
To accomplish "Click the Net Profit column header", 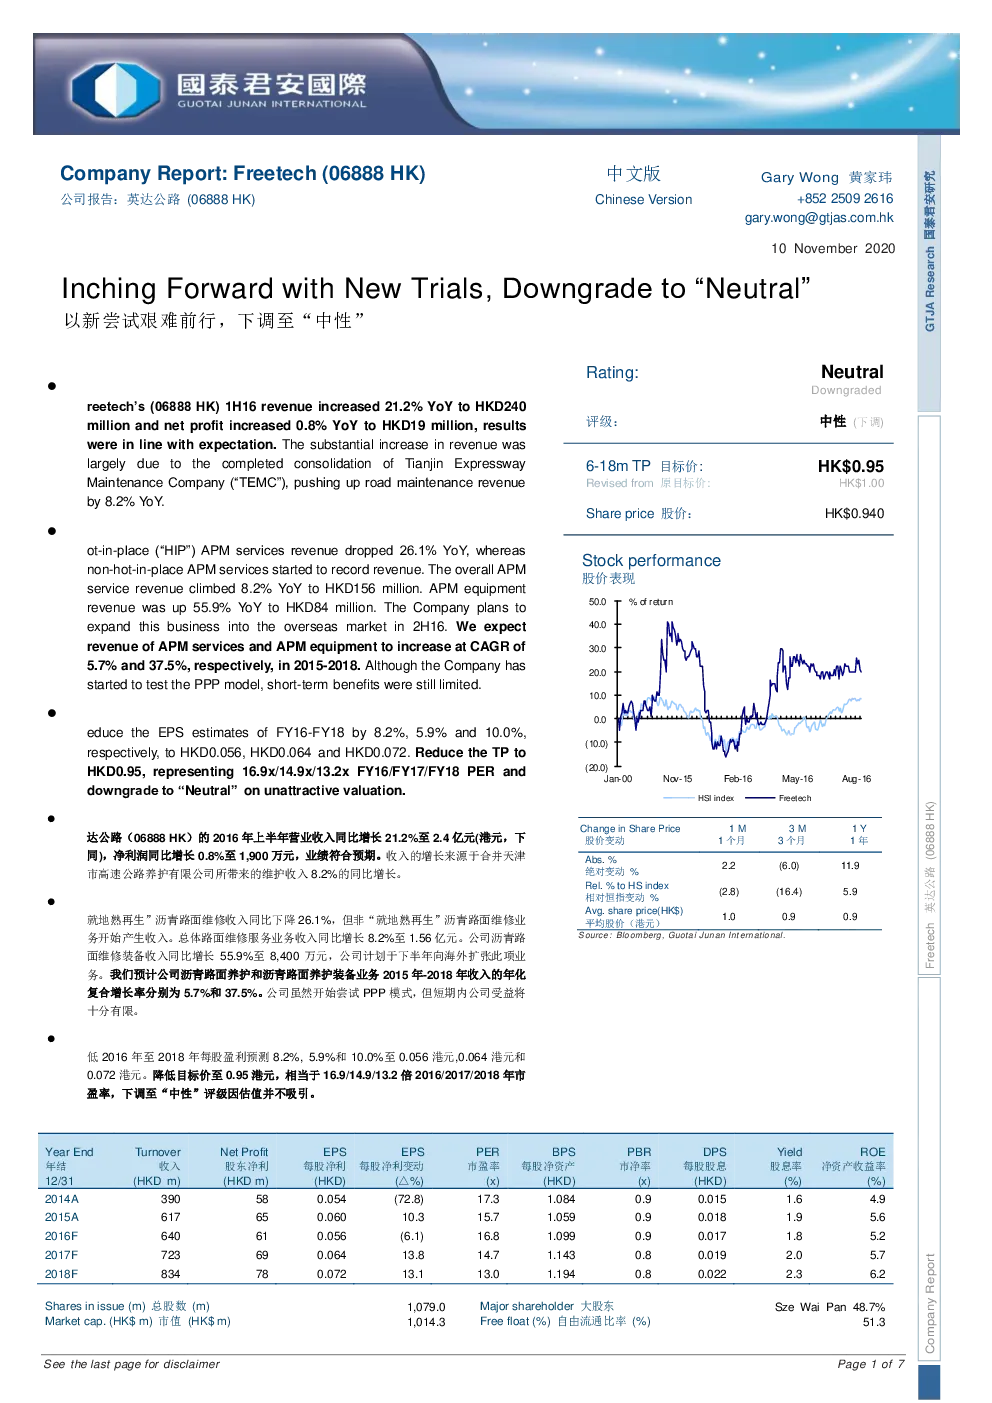I will (244, 1166).
